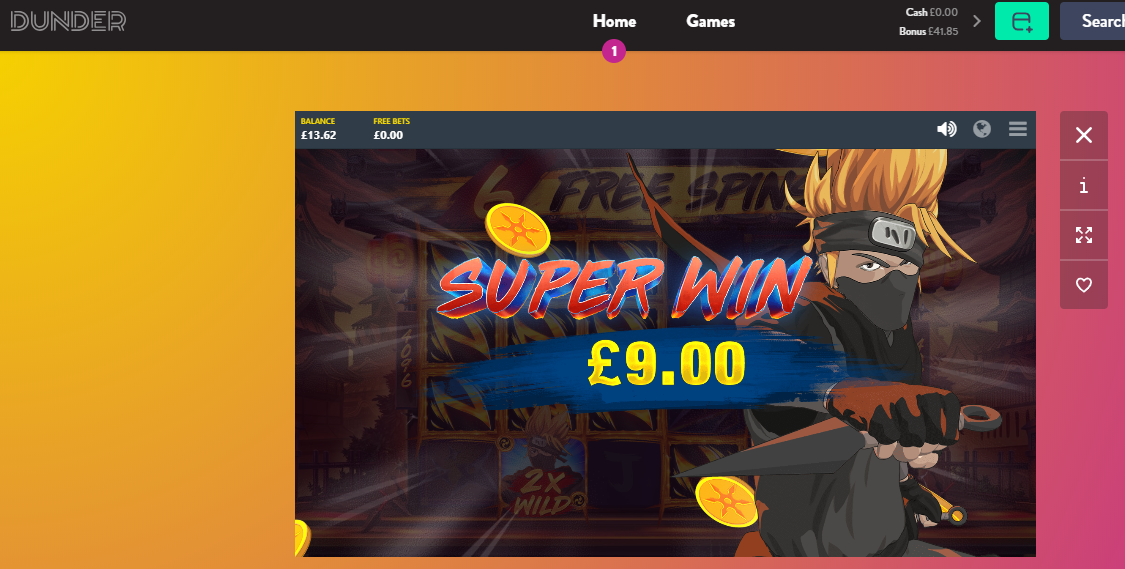Add game to favourites with heart icon
Viewport: 1125px width, 569px height.
[x=1083, y=285]
